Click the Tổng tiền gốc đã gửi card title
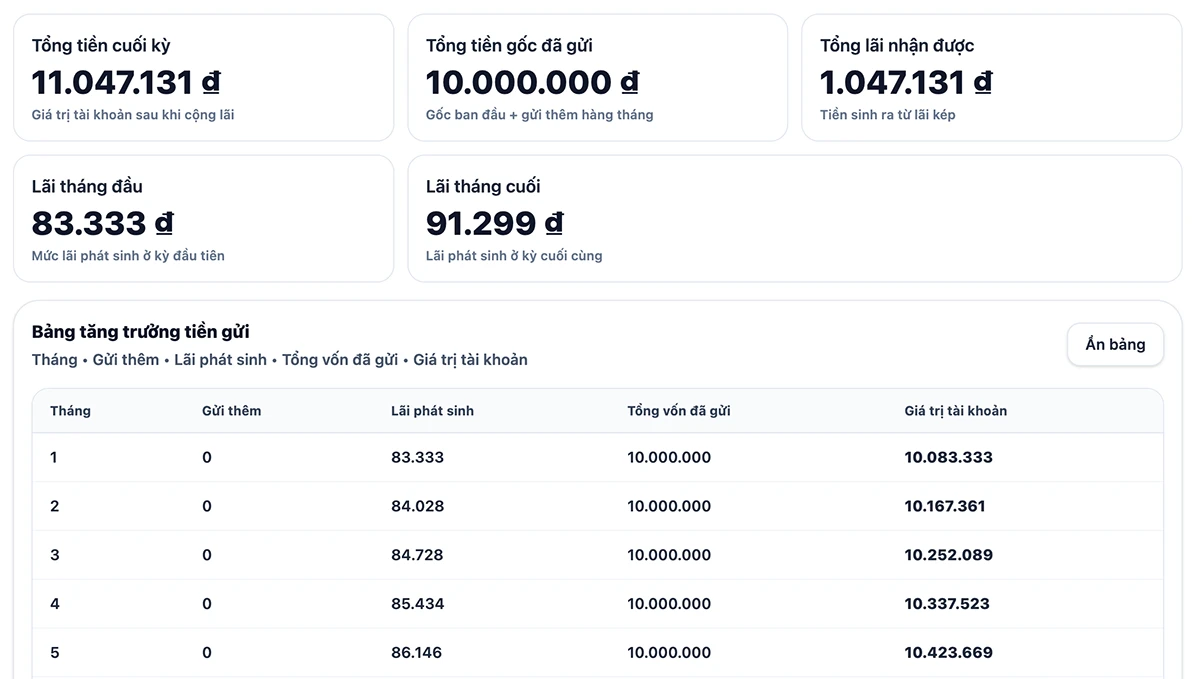 pos(509,45)
